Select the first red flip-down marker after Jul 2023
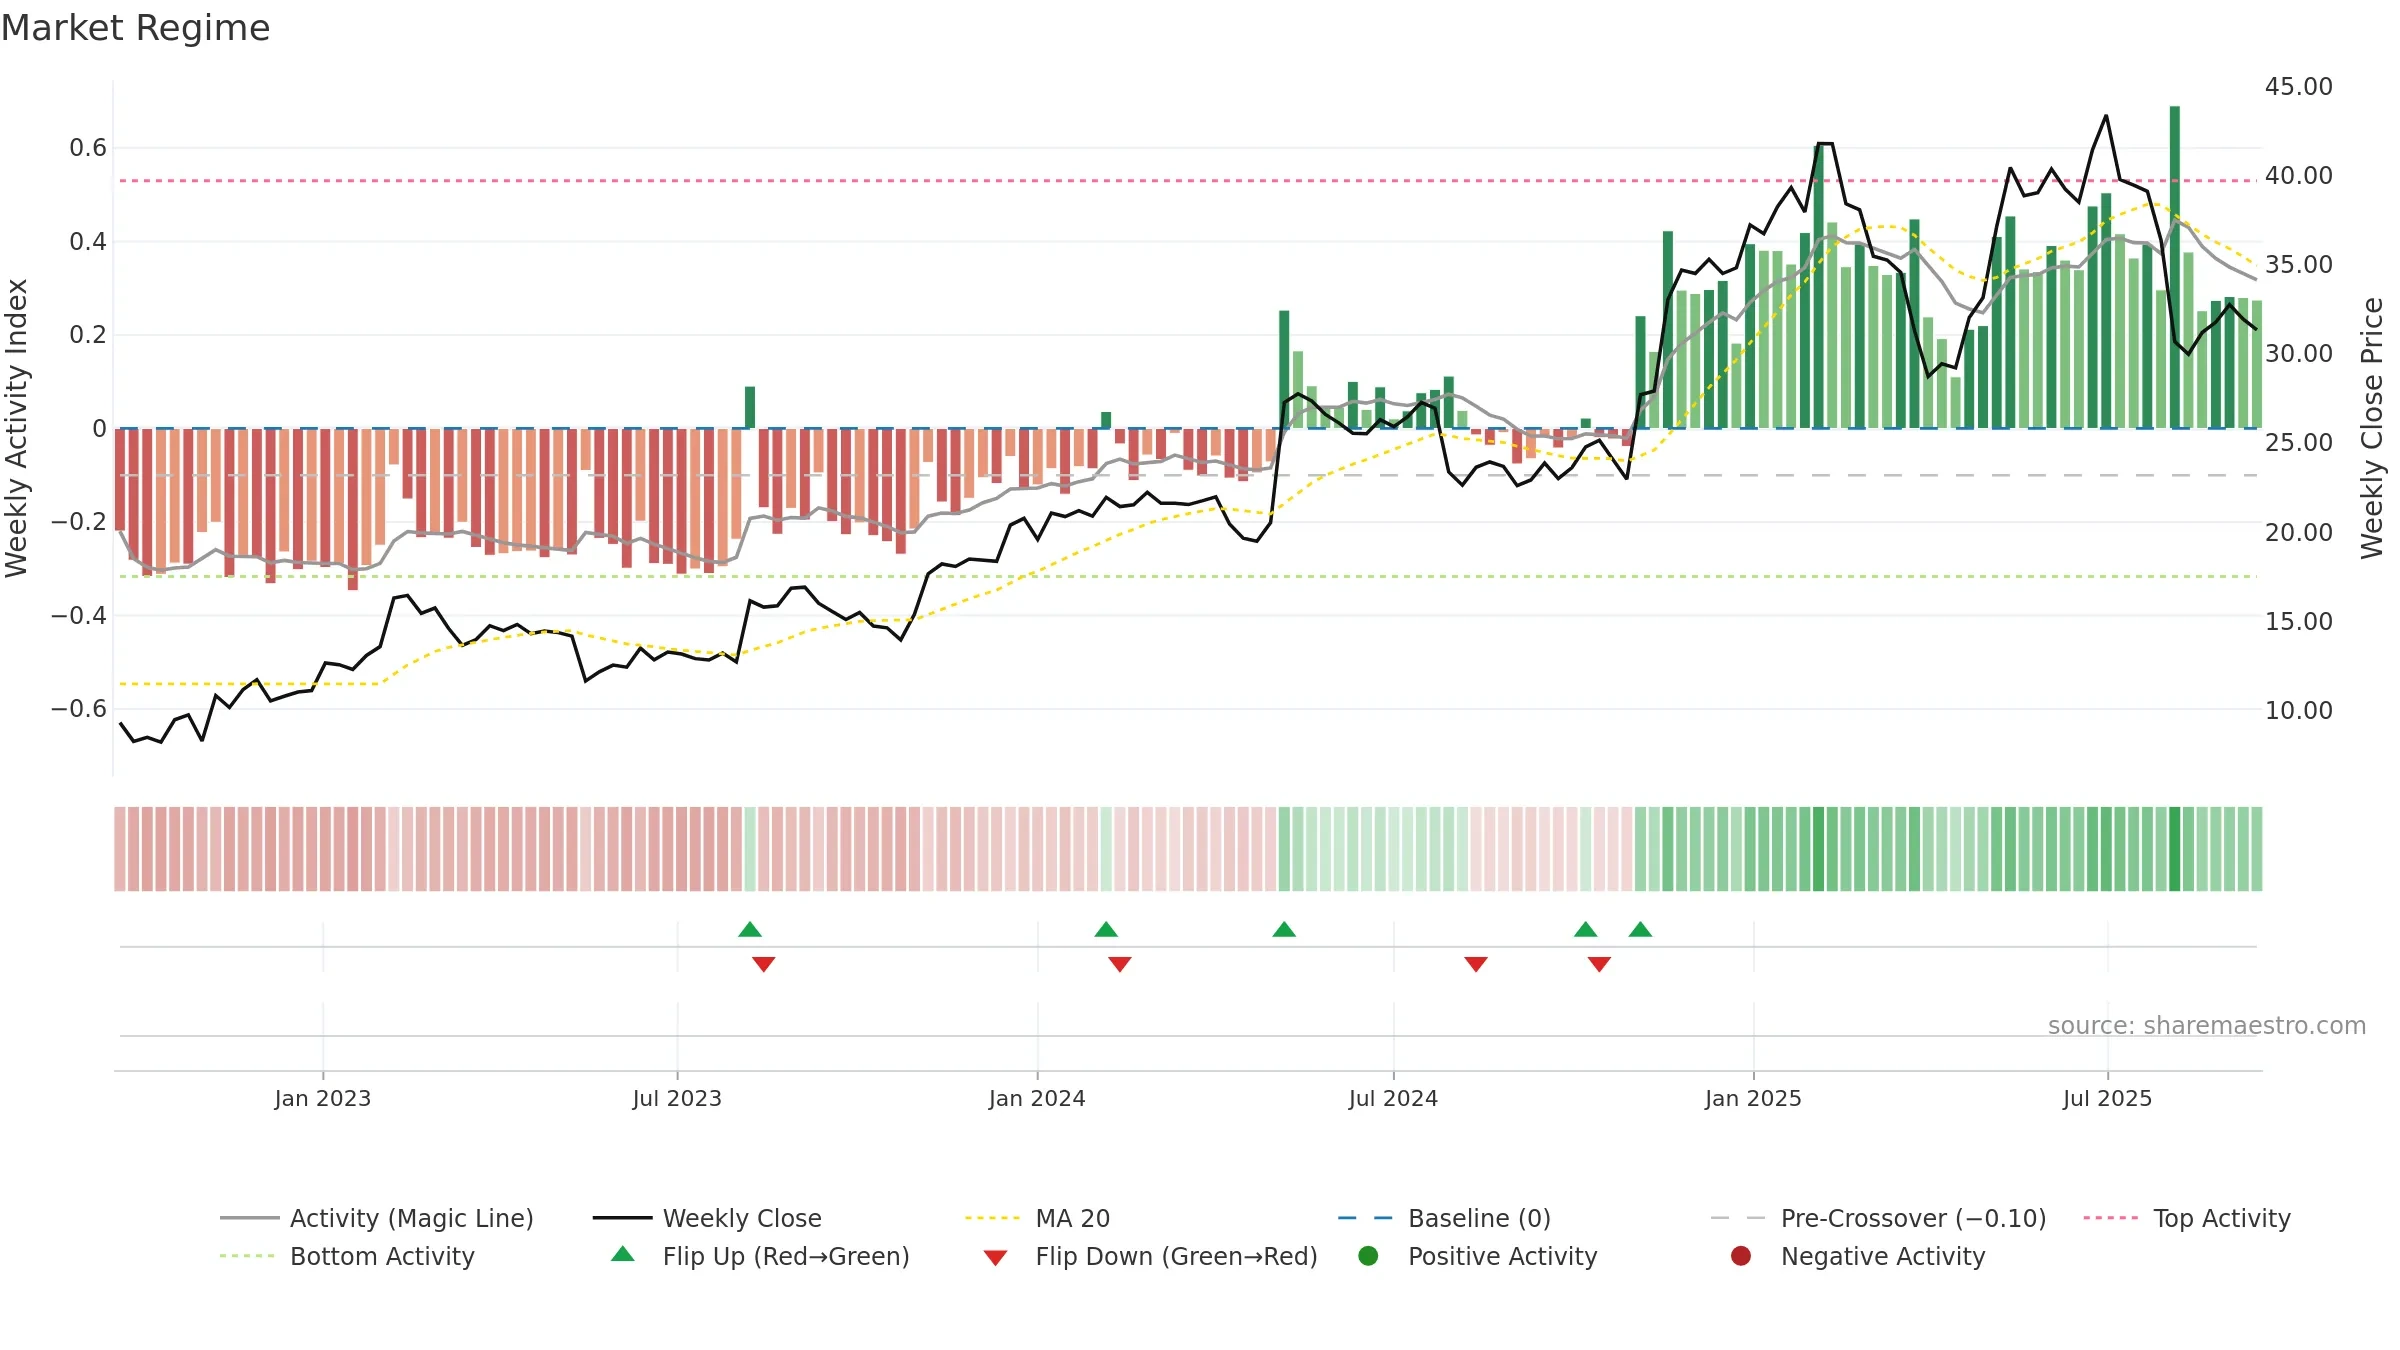 click(x=764, y=964)
